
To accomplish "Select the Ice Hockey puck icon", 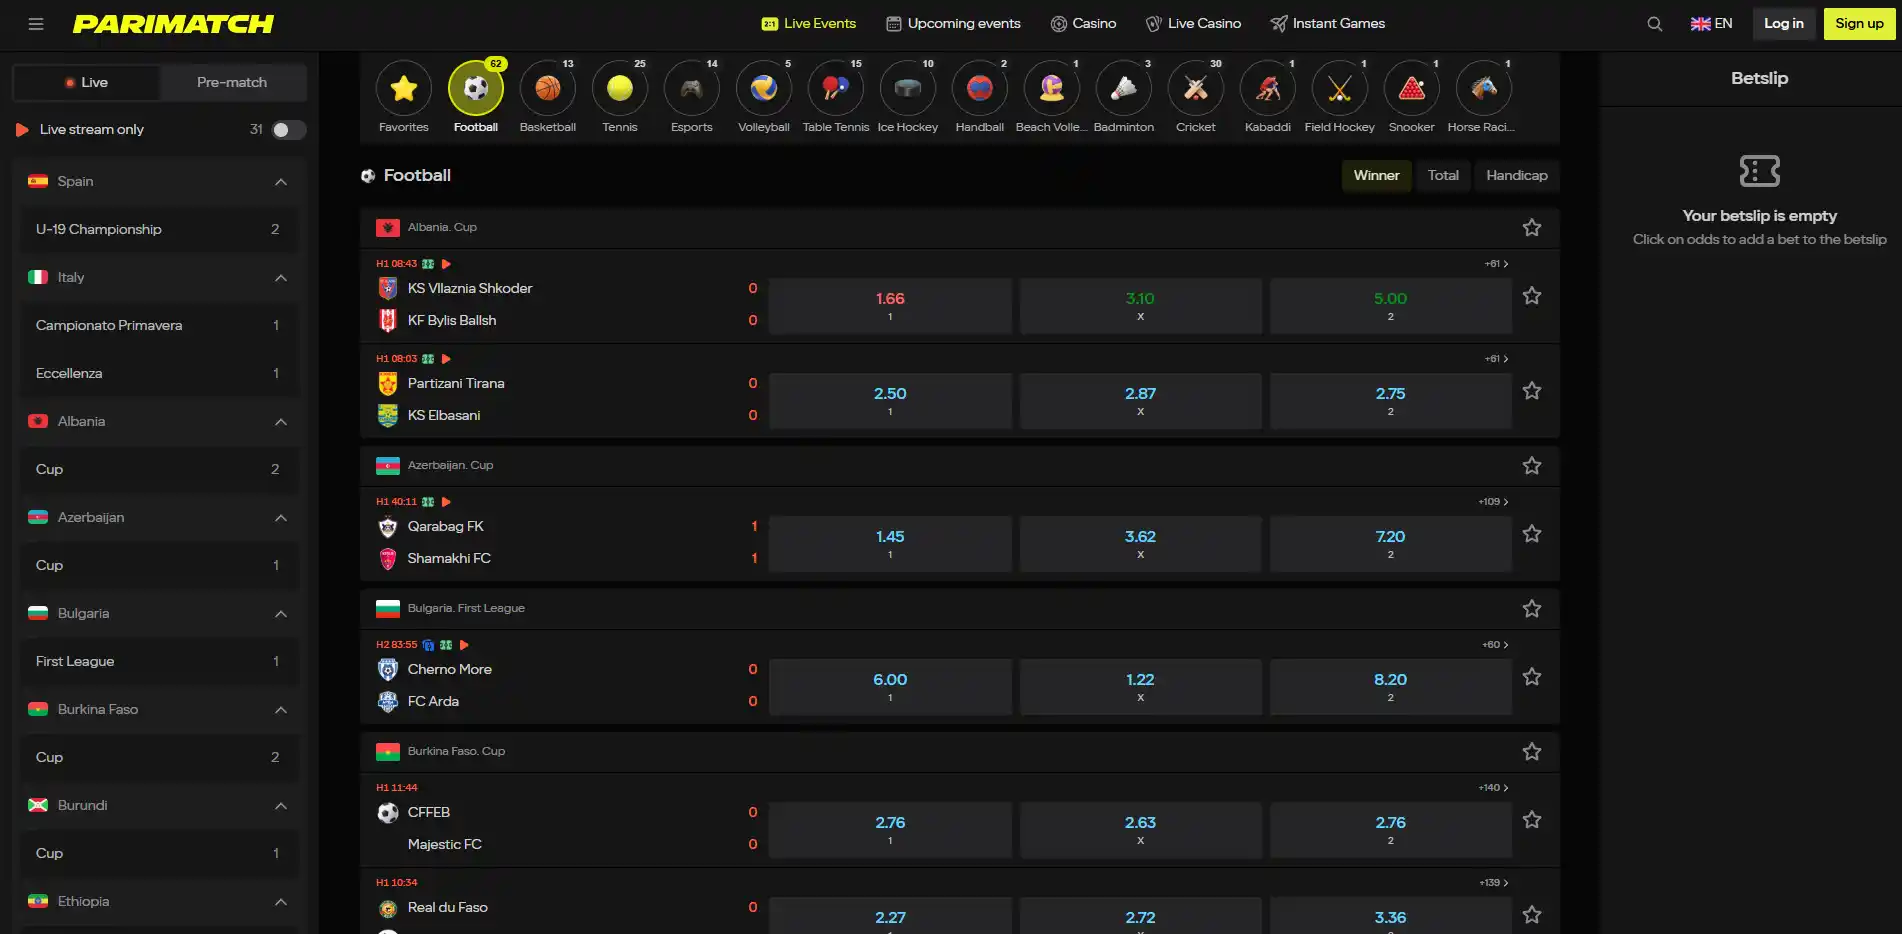I will click(x=908, y=88).
